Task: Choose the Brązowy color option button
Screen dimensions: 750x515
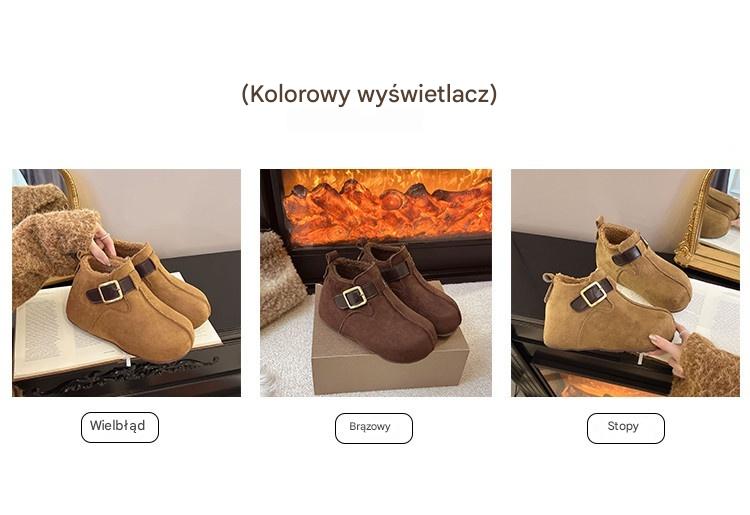Action: (x=374, y=428)
